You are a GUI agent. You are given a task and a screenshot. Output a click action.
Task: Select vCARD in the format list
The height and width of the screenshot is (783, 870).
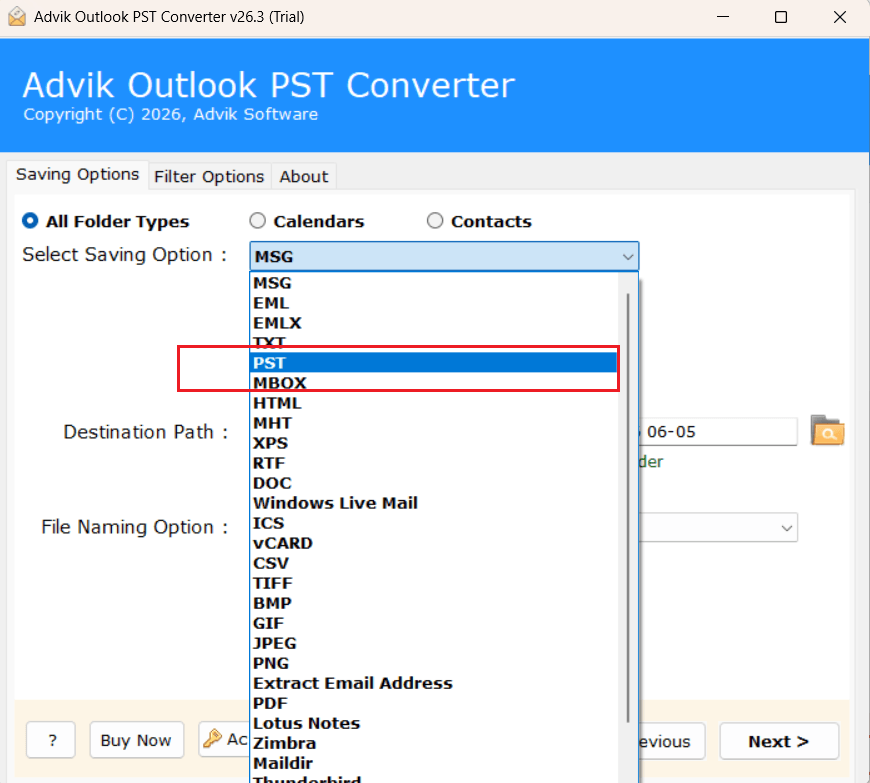434,543
